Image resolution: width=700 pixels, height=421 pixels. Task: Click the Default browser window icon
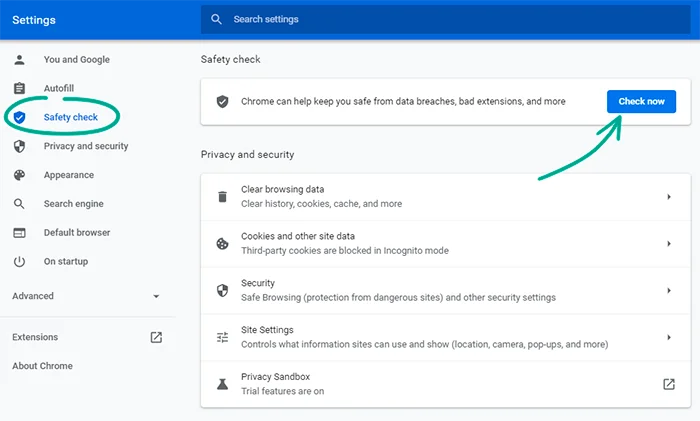tap(19, 233)
